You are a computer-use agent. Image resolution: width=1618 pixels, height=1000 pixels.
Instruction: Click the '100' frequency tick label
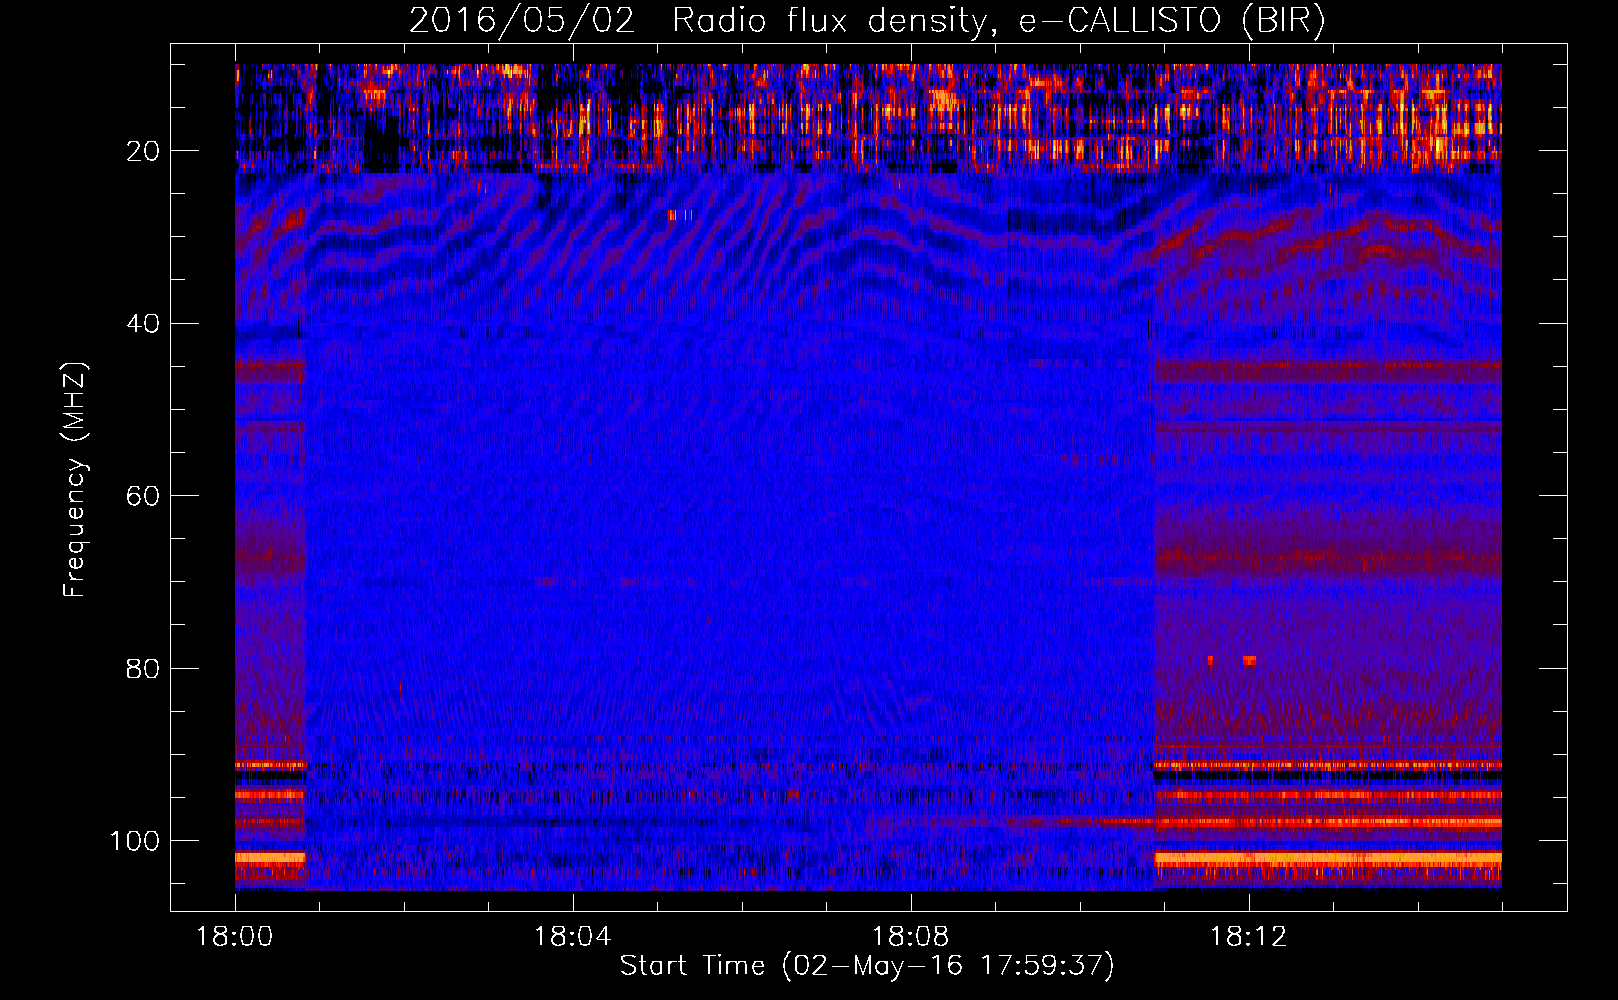(x=135, y=841)
